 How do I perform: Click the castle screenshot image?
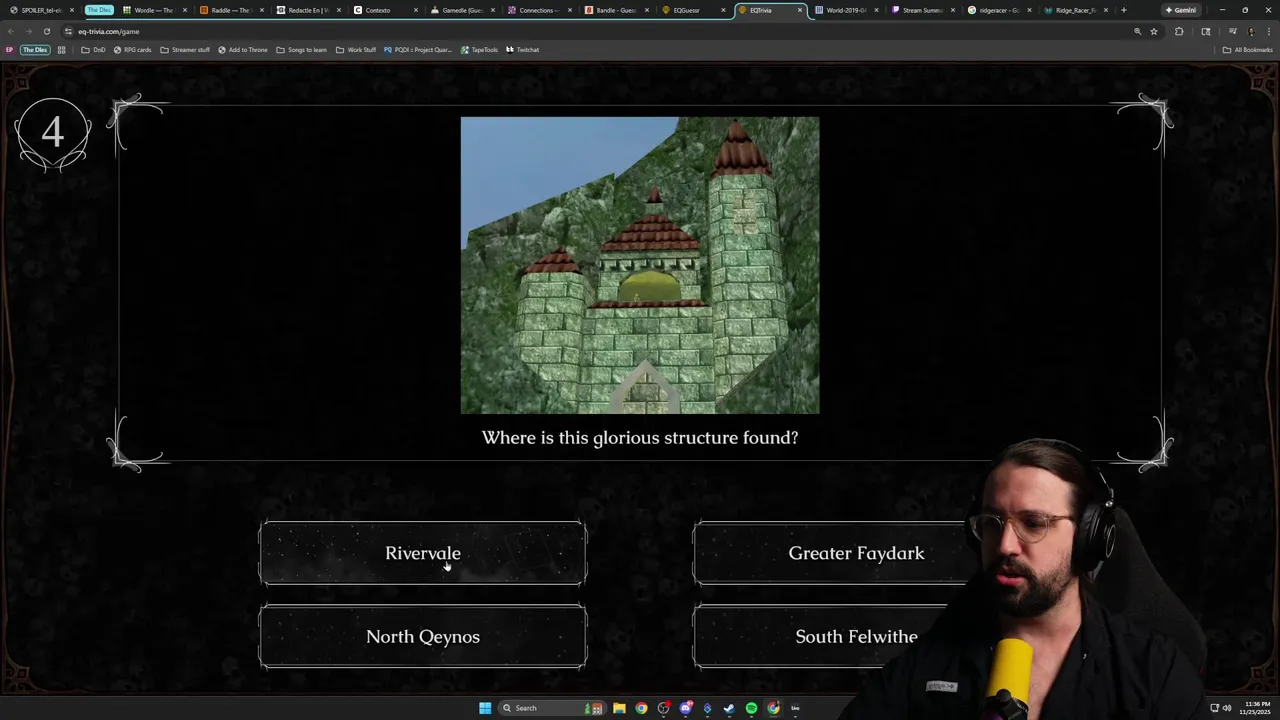click(640, 265)
